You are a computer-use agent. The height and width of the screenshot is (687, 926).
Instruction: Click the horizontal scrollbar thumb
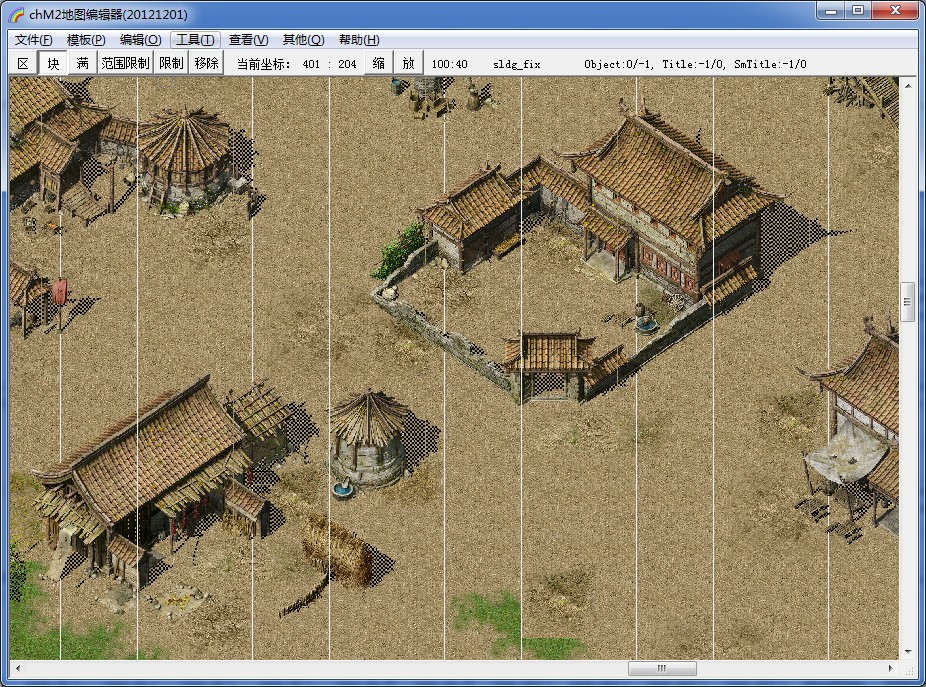pos(662,668)
